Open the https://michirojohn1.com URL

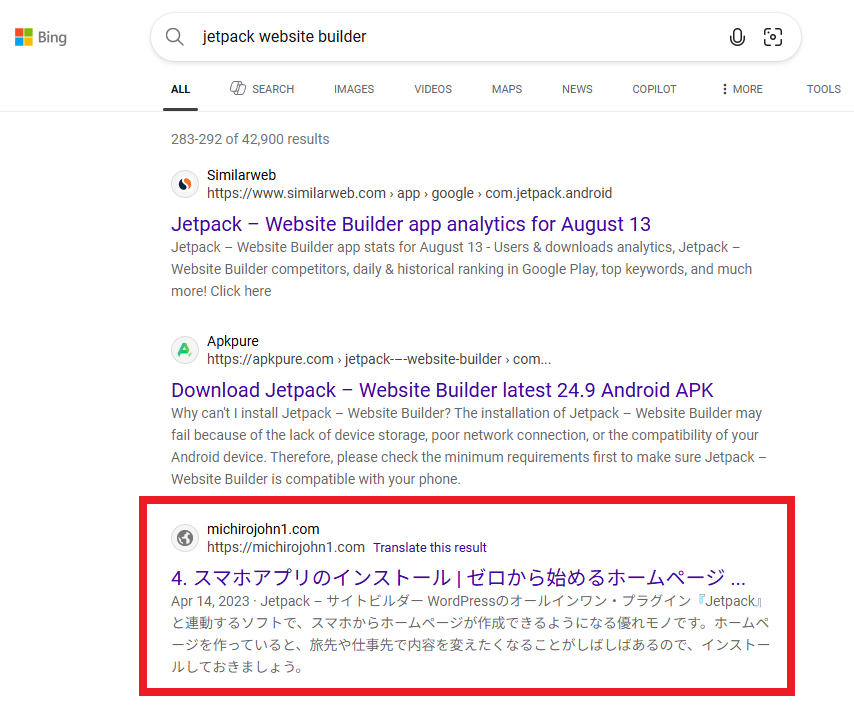coord(286,548)
